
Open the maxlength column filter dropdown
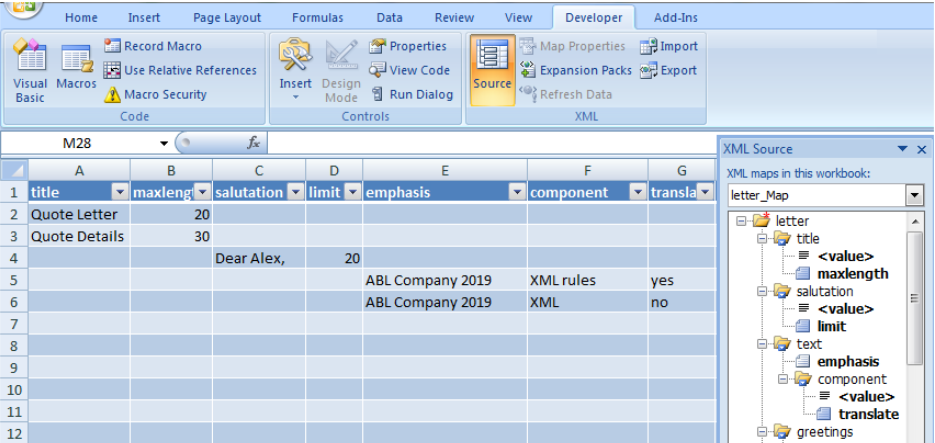(203, 192)
